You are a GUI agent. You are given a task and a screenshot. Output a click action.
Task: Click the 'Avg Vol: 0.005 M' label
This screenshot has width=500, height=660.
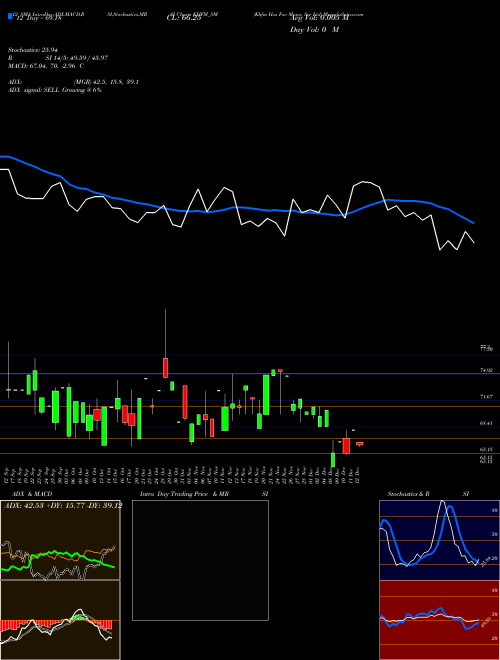319,18
